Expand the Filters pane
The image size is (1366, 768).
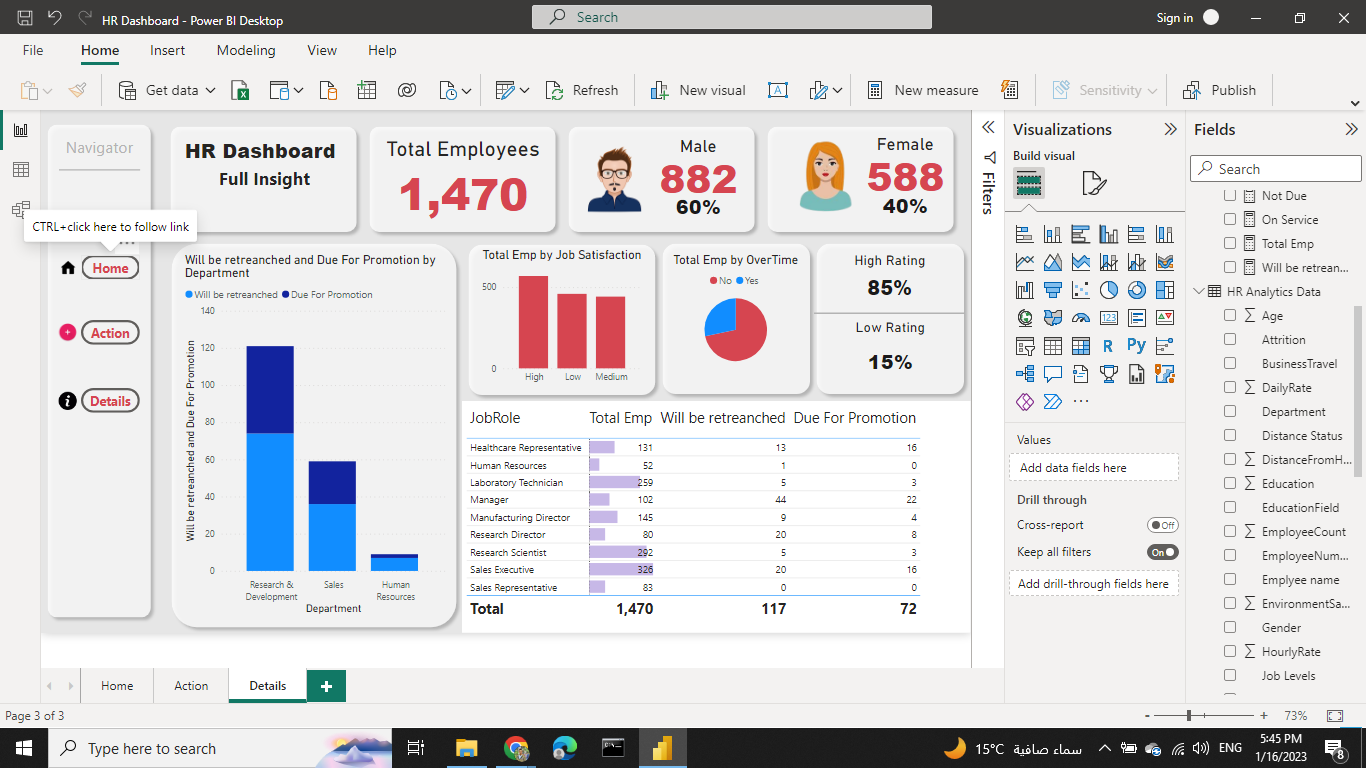(x=988, y=128)
